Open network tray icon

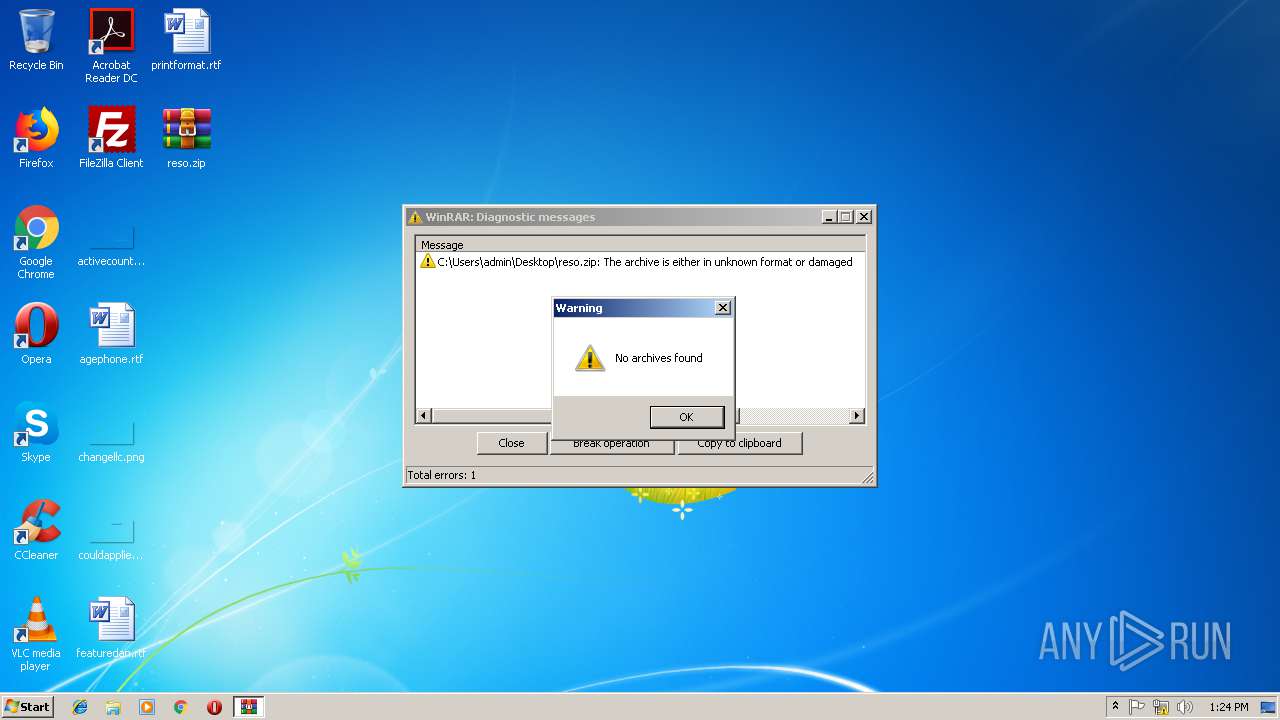pyautogui.click(x=1161, y=707)
